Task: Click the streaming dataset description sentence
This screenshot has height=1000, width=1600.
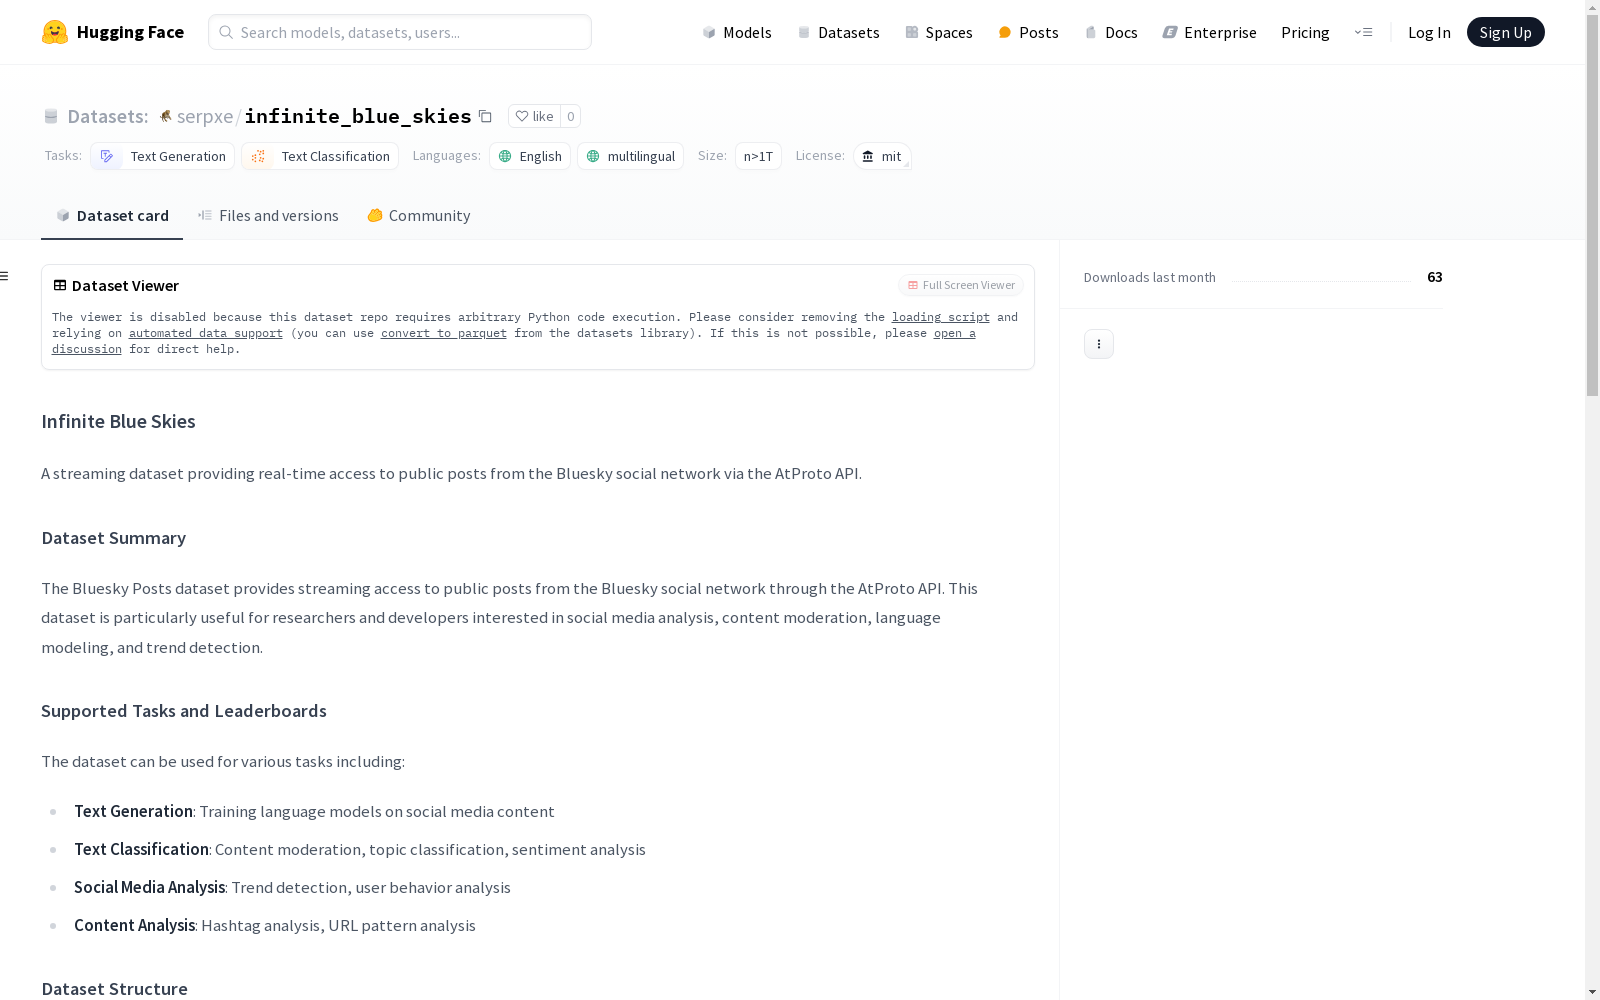Action: [451, 474]
